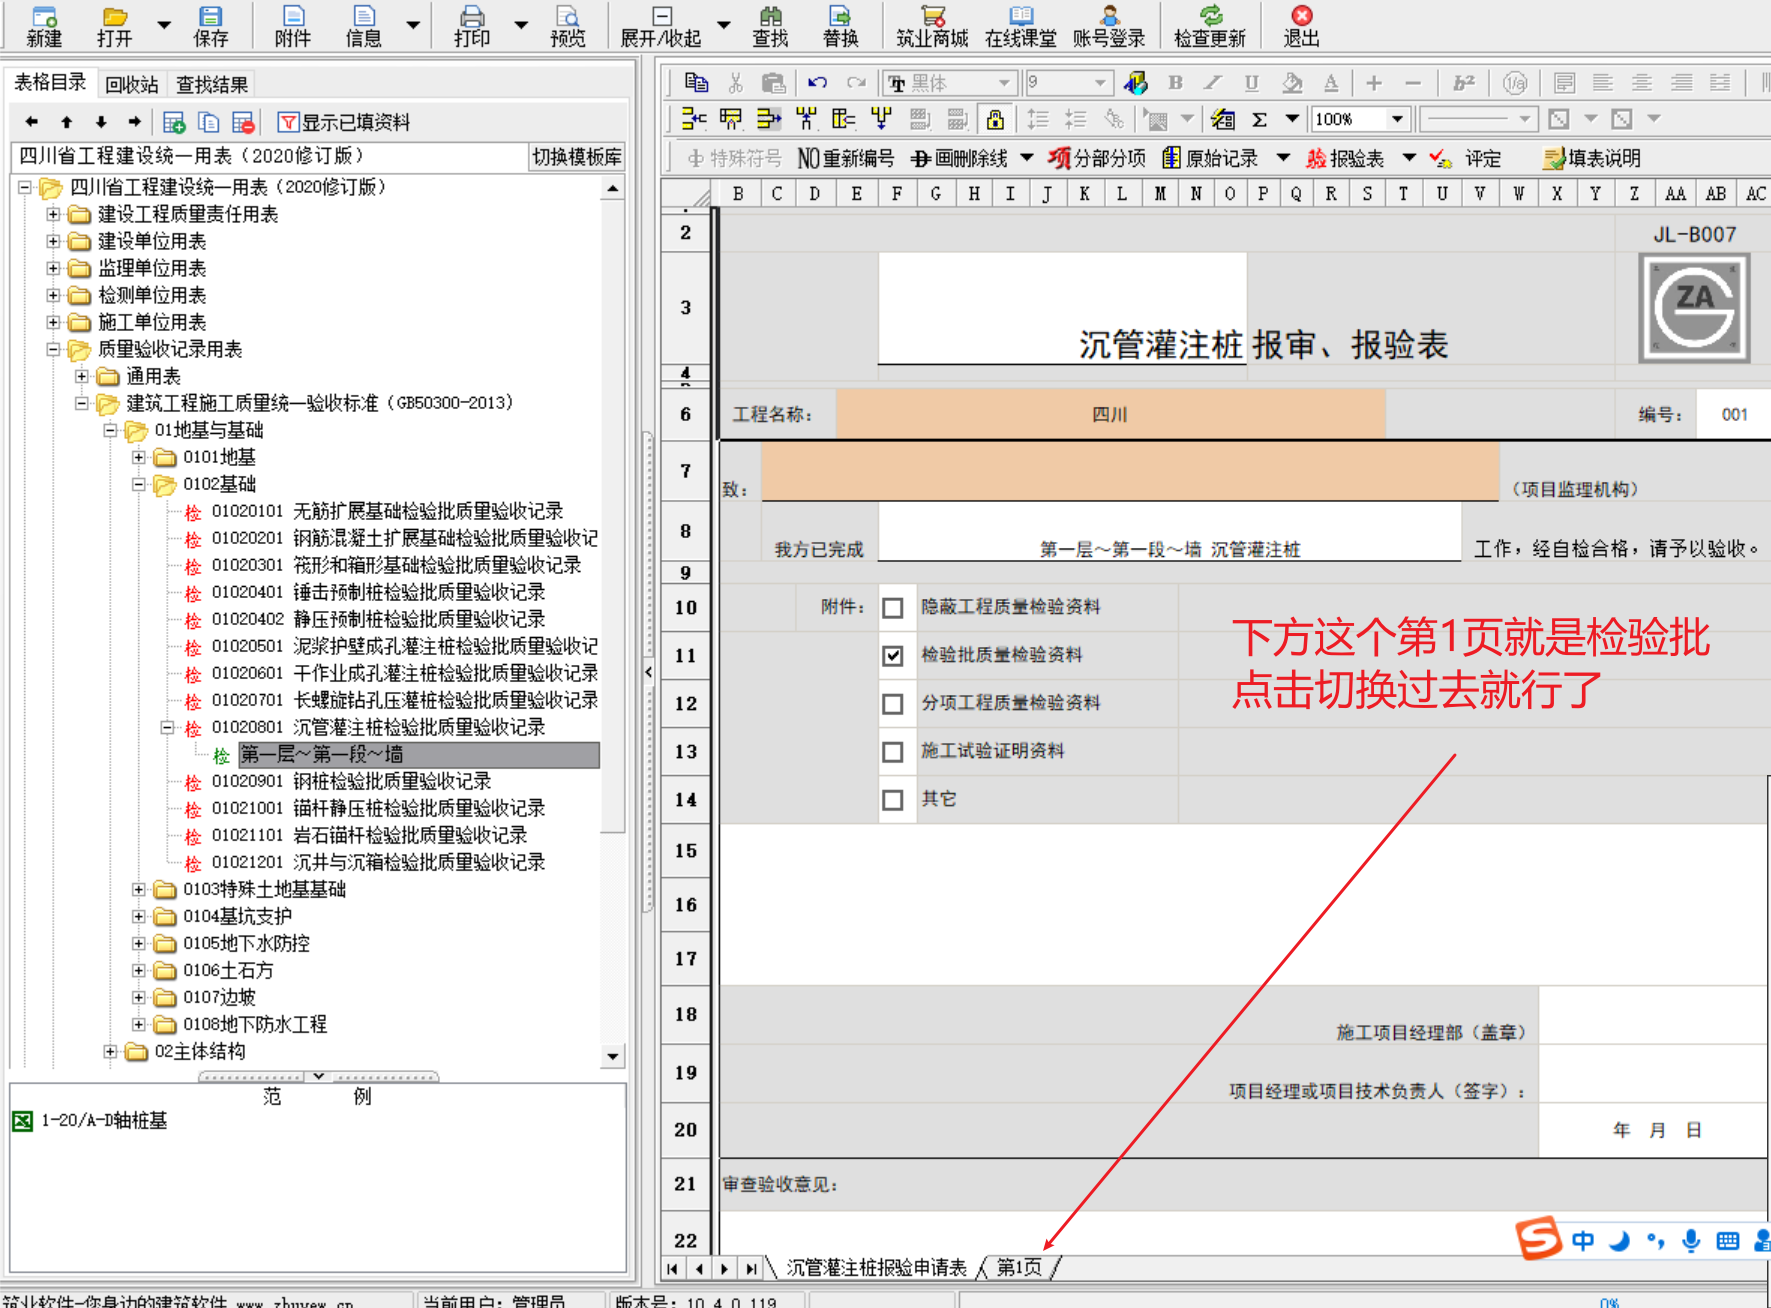The width and height of the screenshot is (1771, 1308).
Task: Click the sum (Σ) icon
Action: [1260, 120]
